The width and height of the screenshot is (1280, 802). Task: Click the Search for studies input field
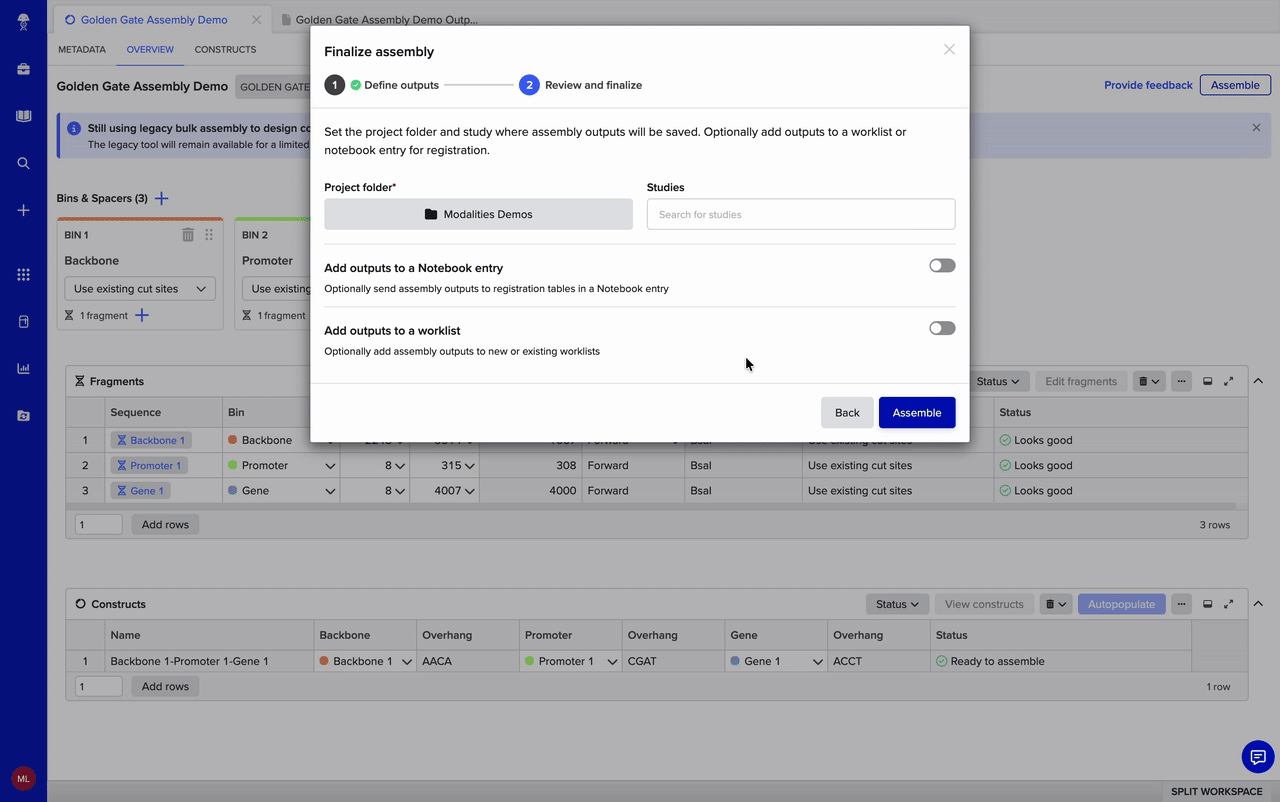point(800,213)
